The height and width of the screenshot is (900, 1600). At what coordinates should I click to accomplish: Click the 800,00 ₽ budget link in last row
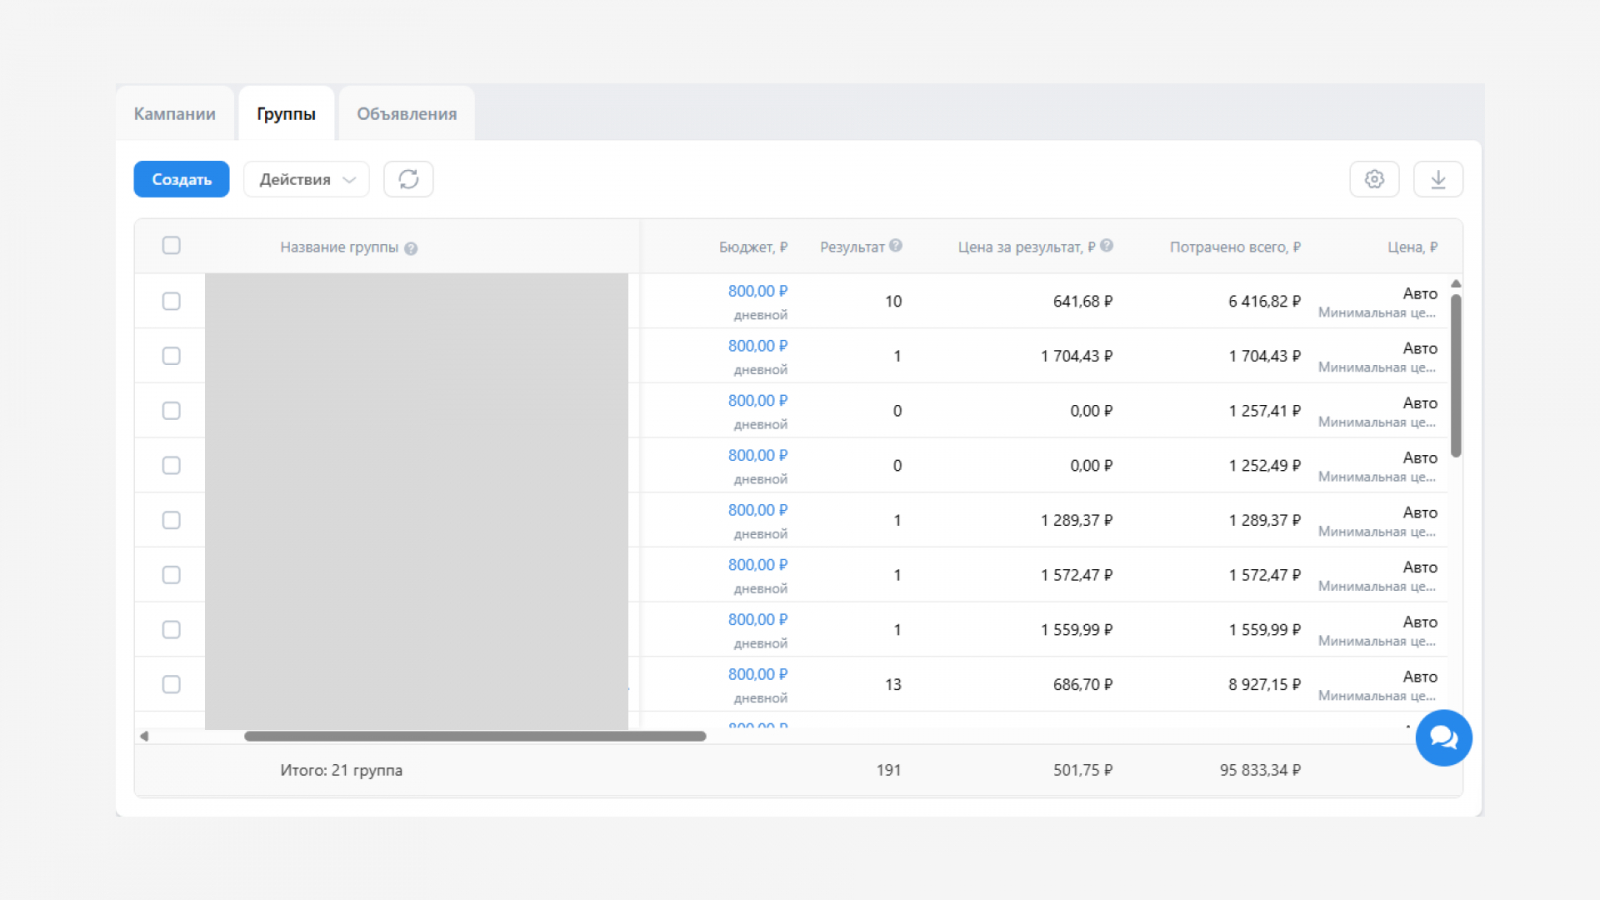point(757,674)
